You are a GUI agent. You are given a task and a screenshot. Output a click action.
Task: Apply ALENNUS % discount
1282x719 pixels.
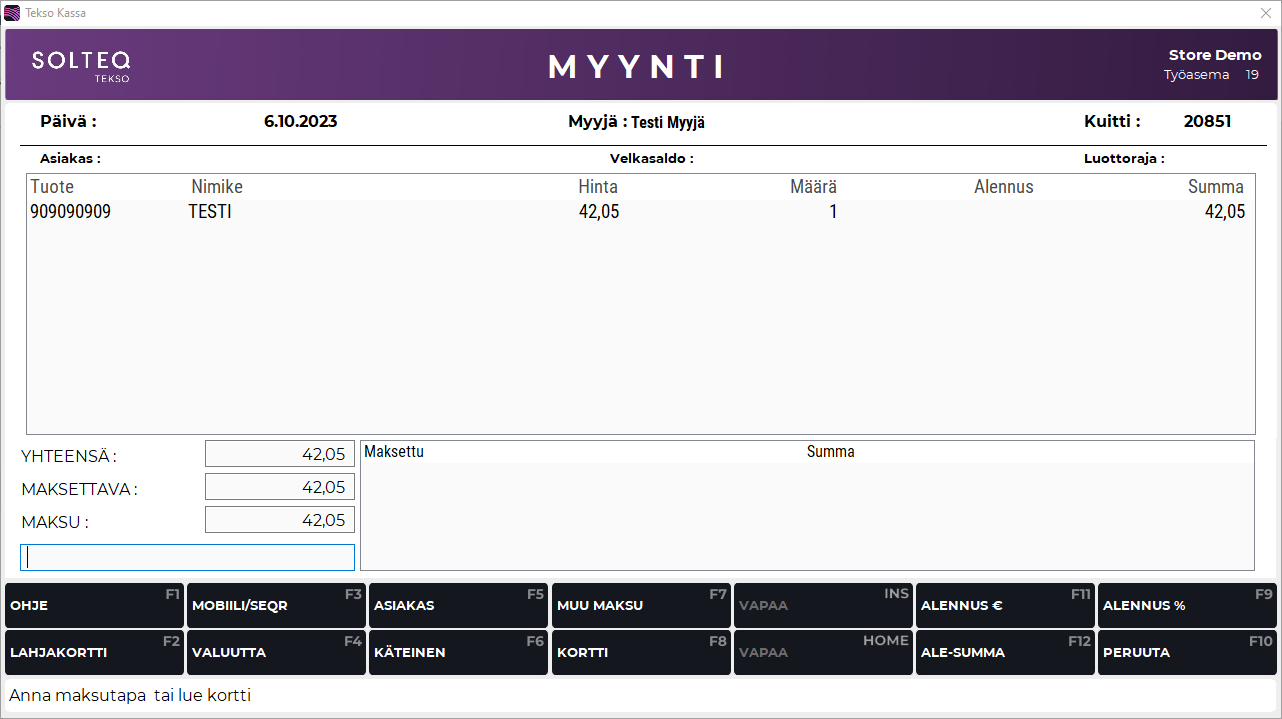pyautogui.click(x=1186, y=605)
